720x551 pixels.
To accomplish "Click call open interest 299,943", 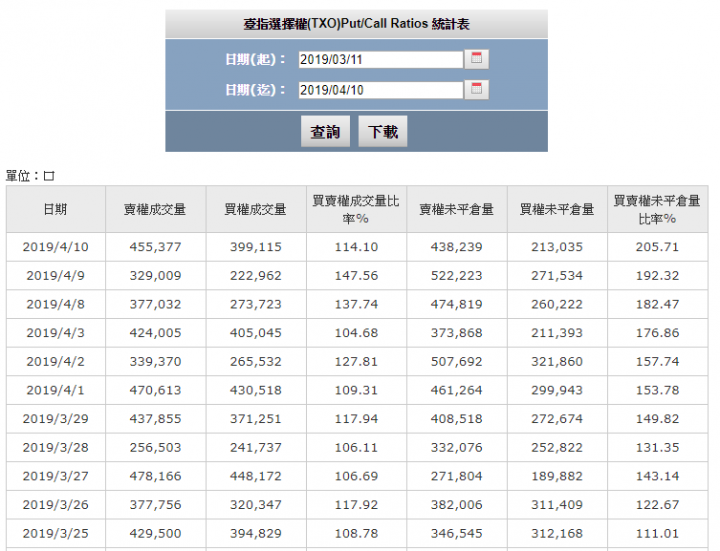I will tap(557, 390).
